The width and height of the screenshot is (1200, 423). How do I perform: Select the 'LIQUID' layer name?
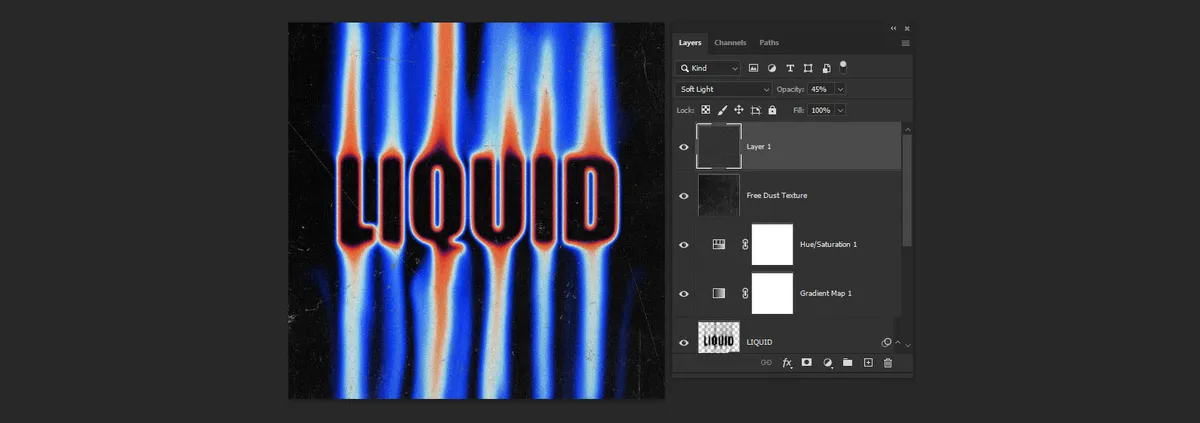(759, 342)
